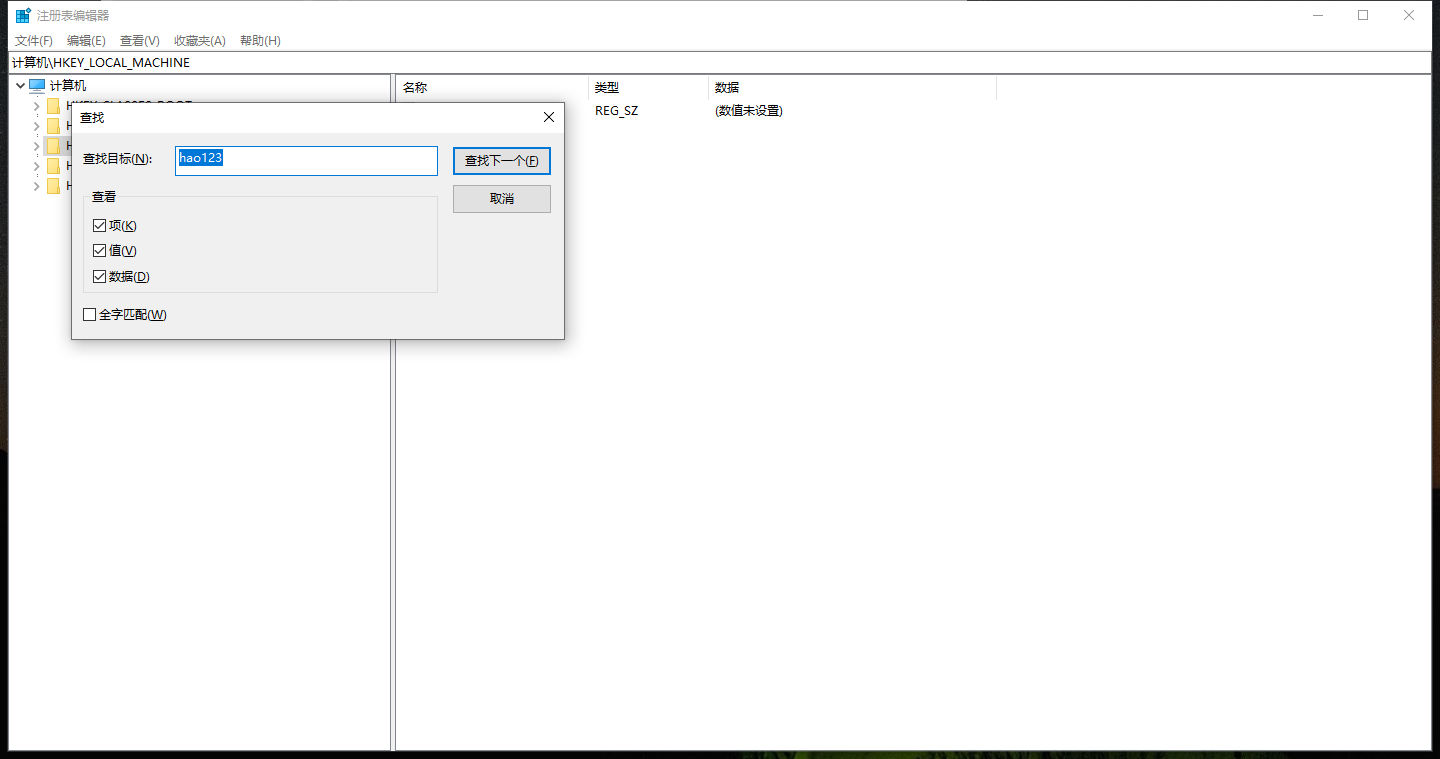This screenshot has width=1440, height=759.
Task: Open the 编辑(E) menu
Action: point(86,40)
